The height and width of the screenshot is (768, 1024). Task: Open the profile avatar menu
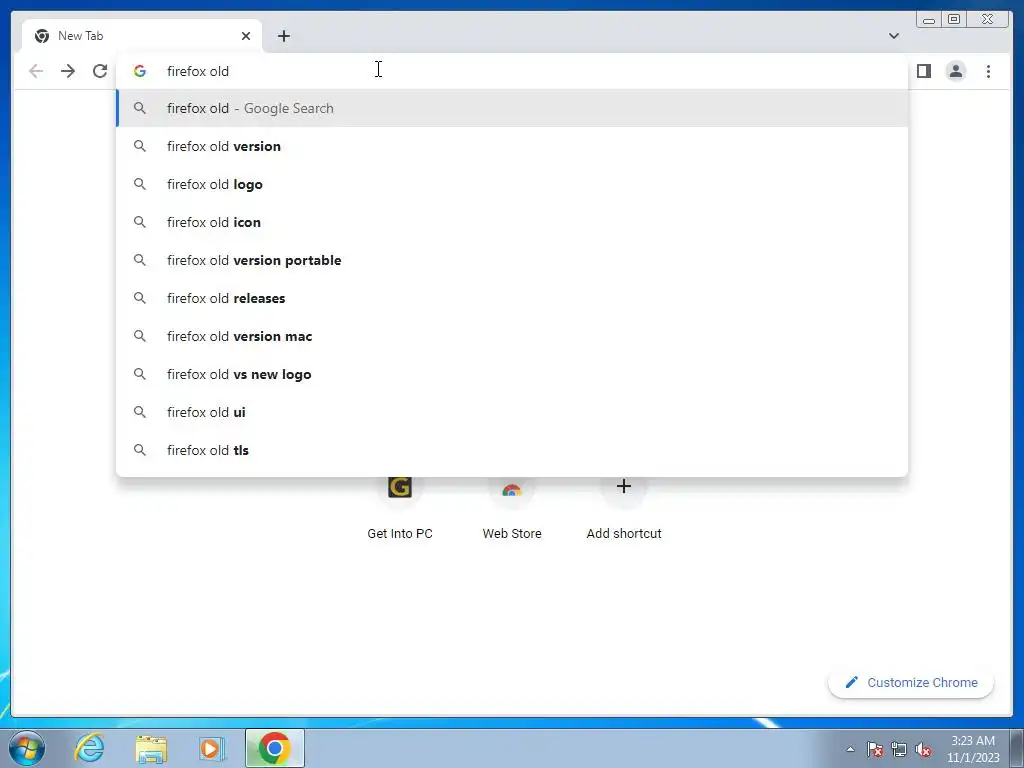tap(955, 71)
